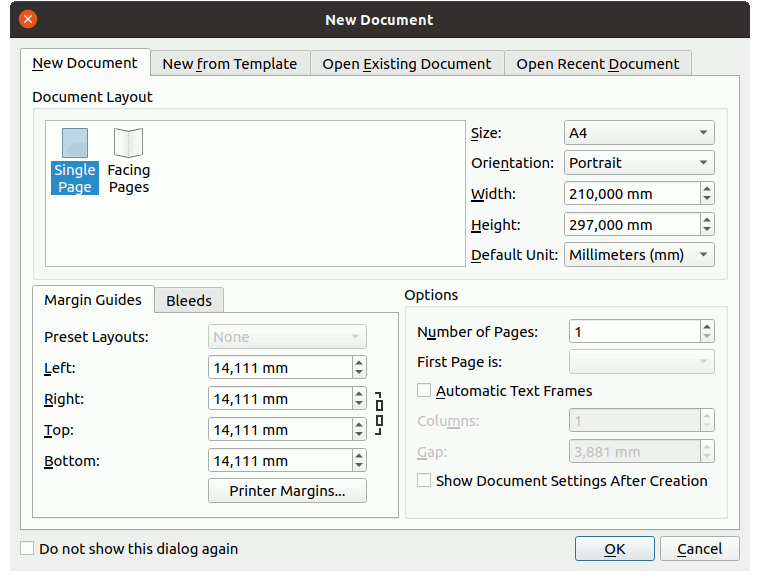760x581 pixels.
Task: Click the Printer Margins button
Action: 287,491
